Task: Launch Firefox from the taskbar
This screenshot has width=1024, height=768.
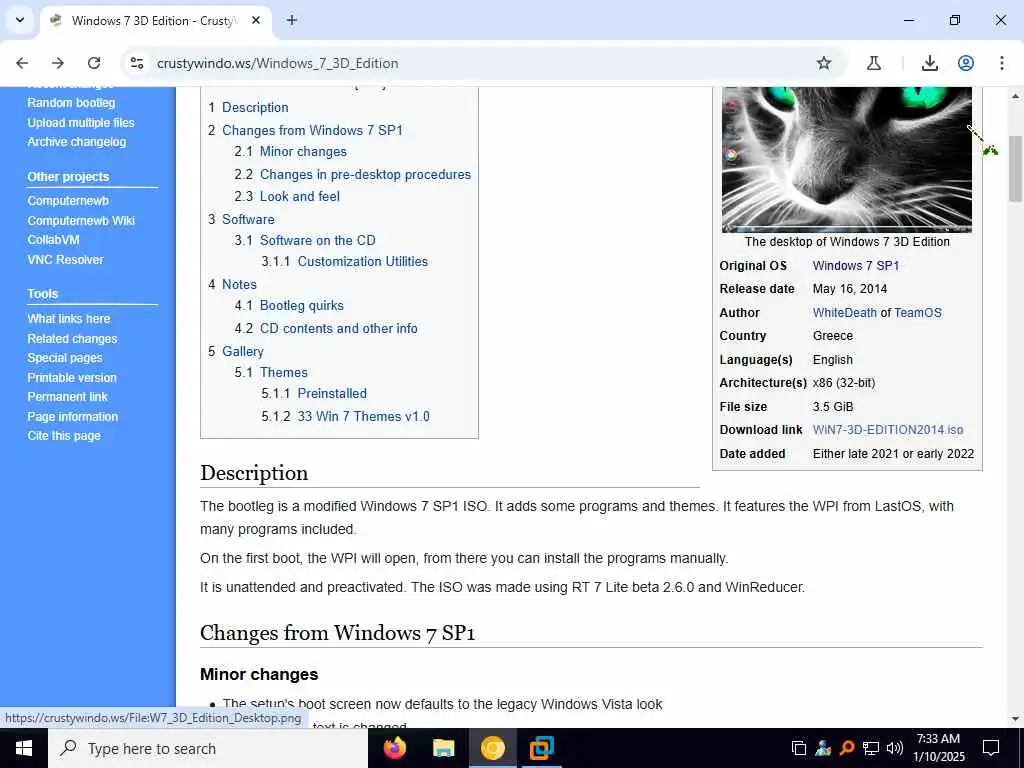Action: pyautogui.click(x=394, y=748)
